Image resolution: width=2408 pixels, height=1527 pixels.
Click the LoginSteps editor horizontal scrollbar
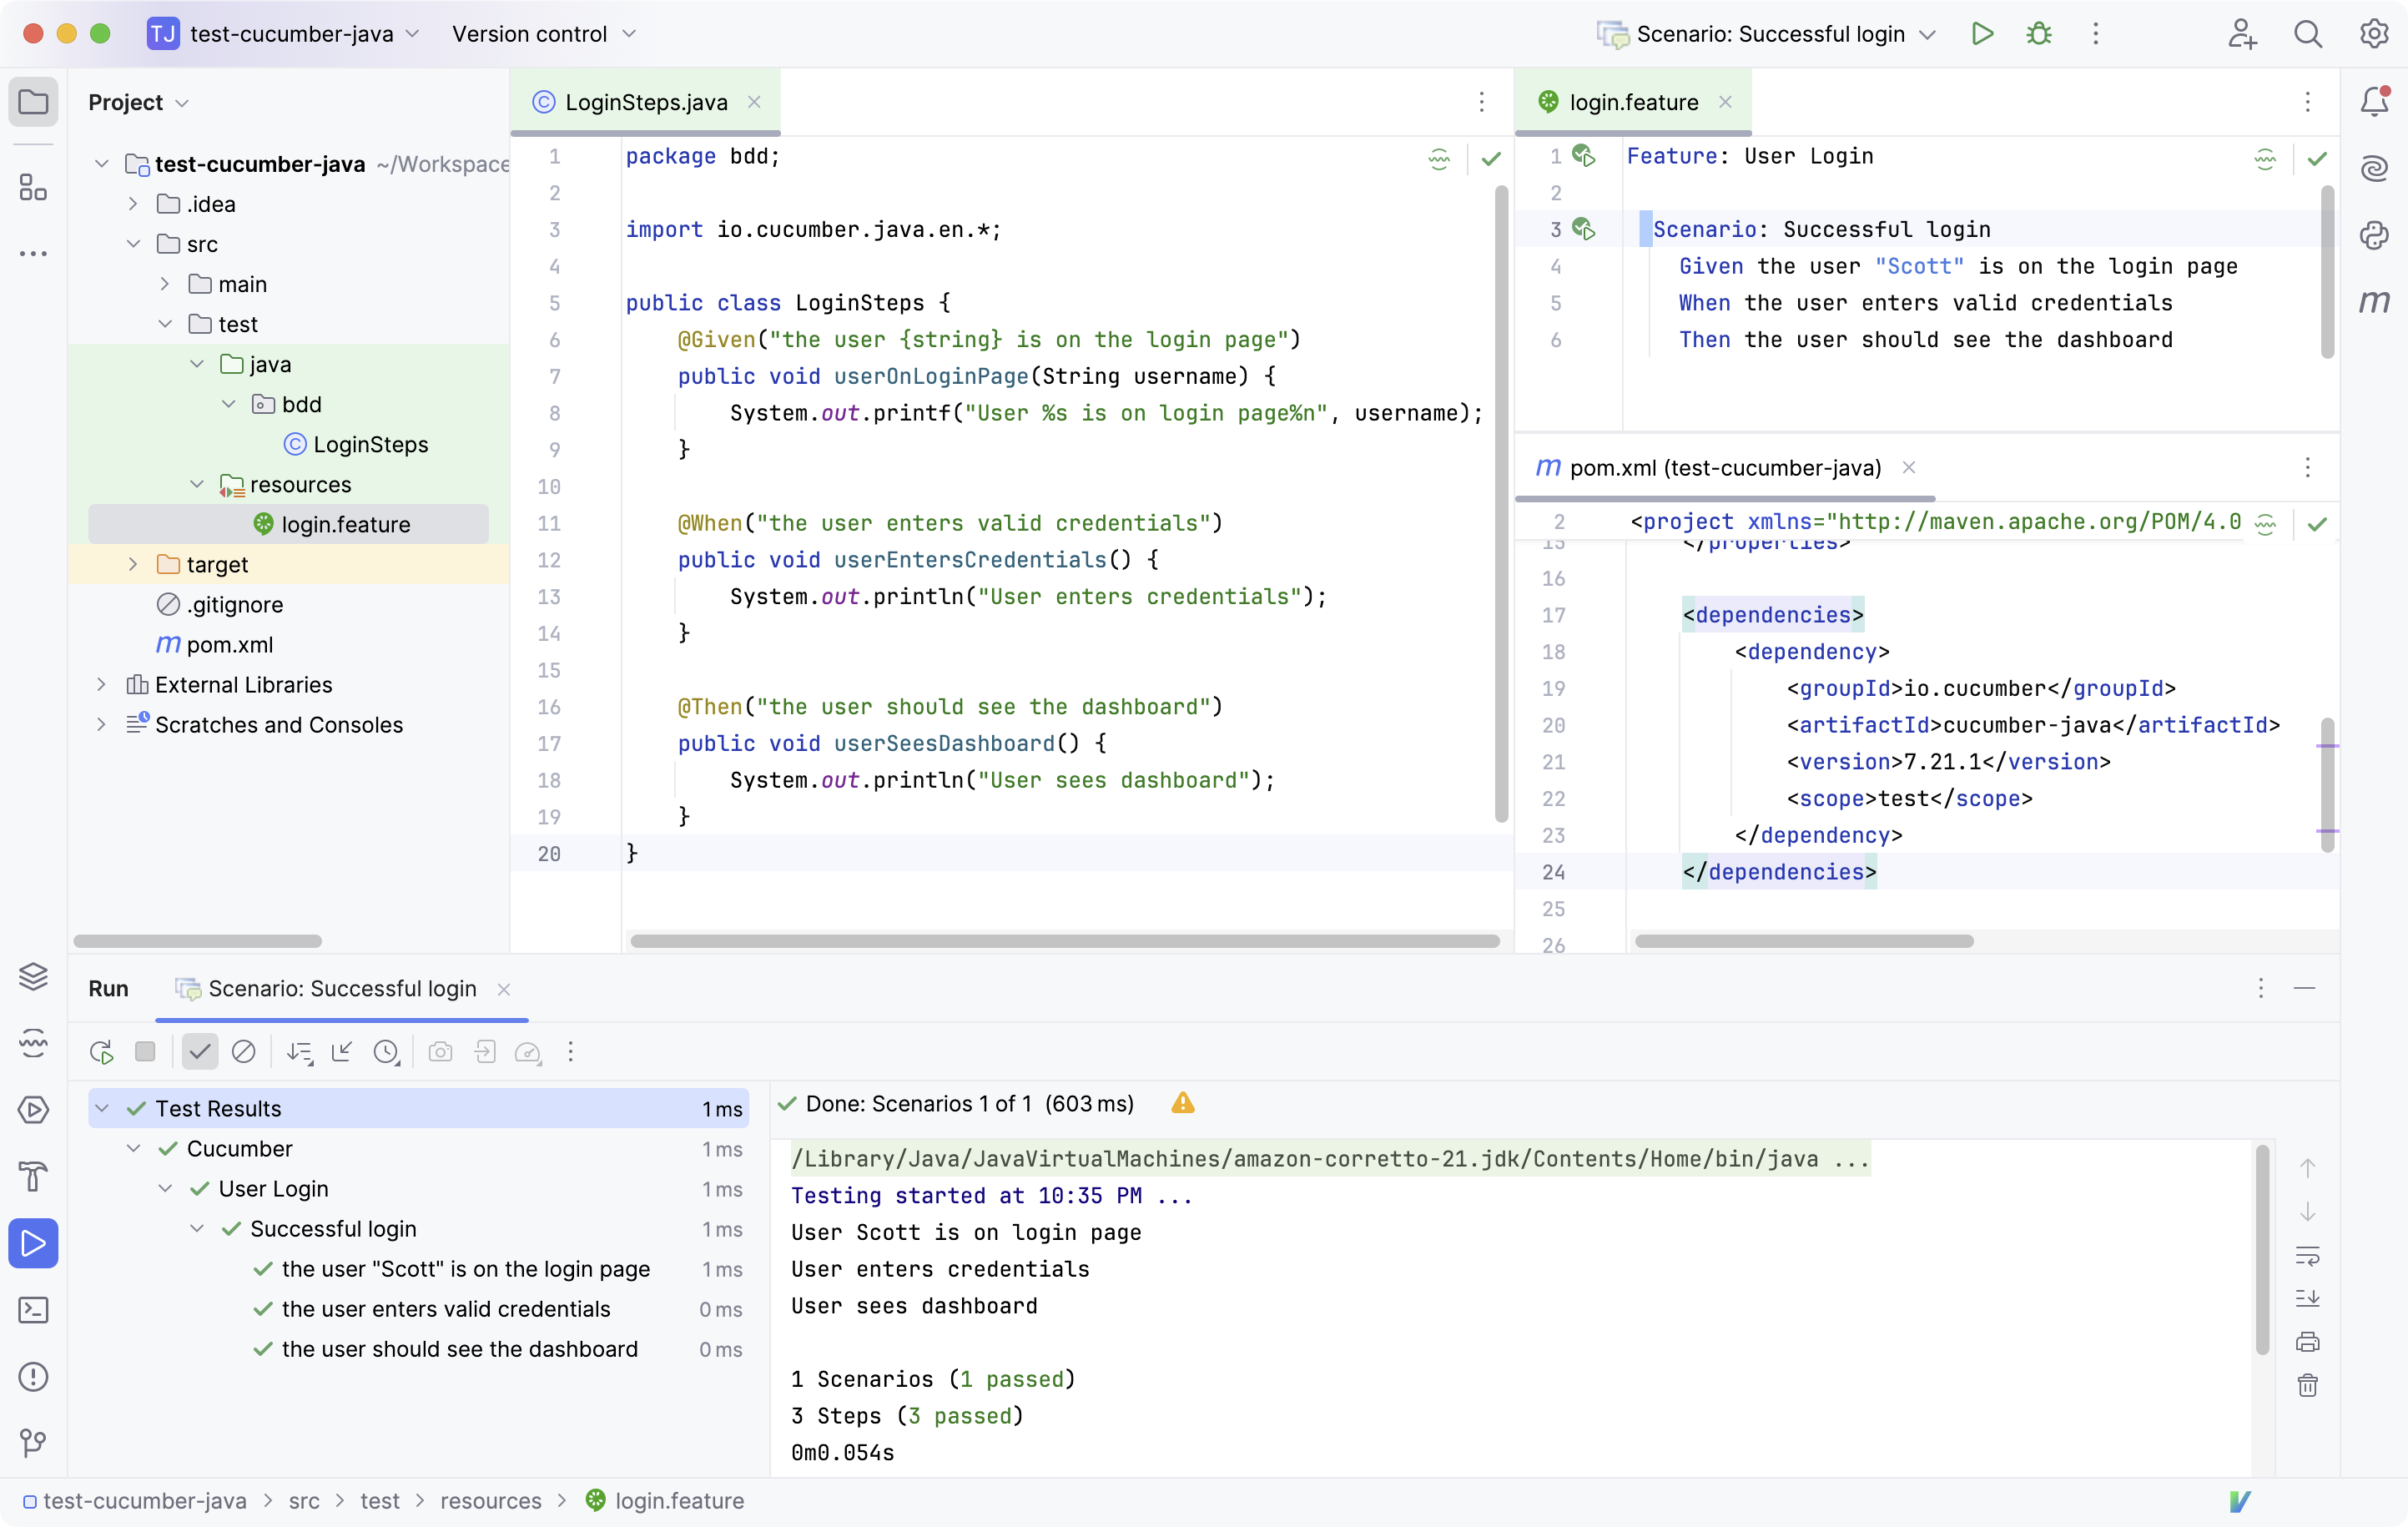(x=1064, y=941)
